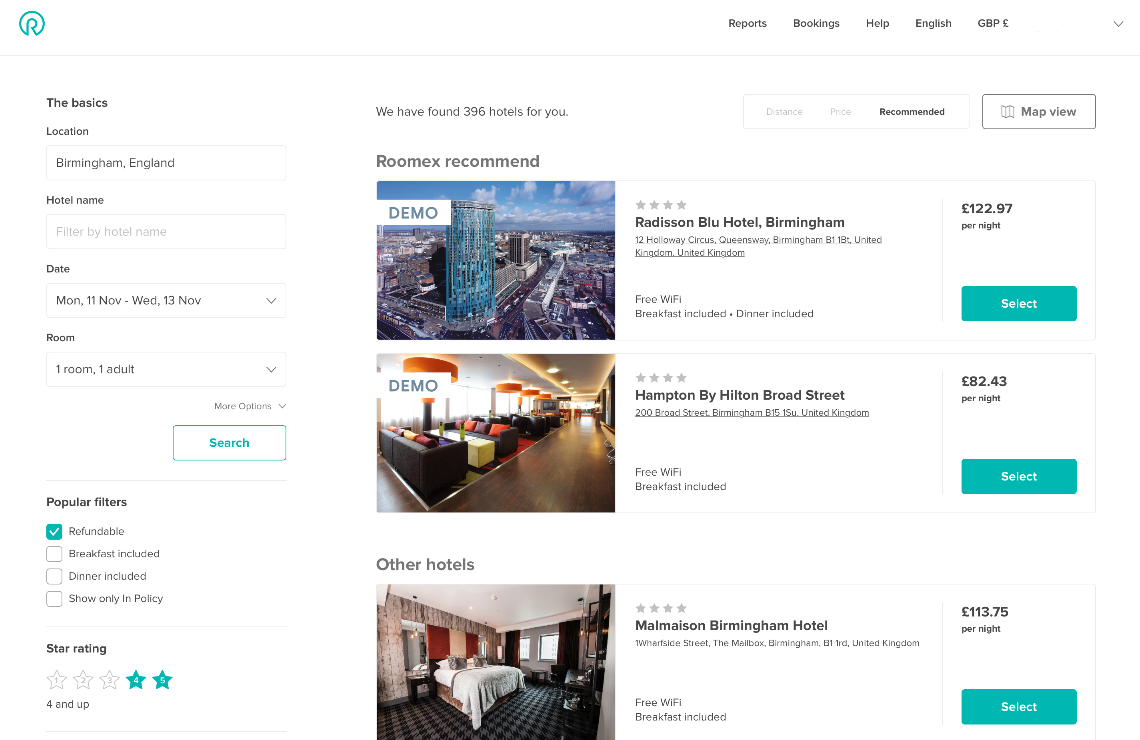Switch to Map view

pos(1038,112)
